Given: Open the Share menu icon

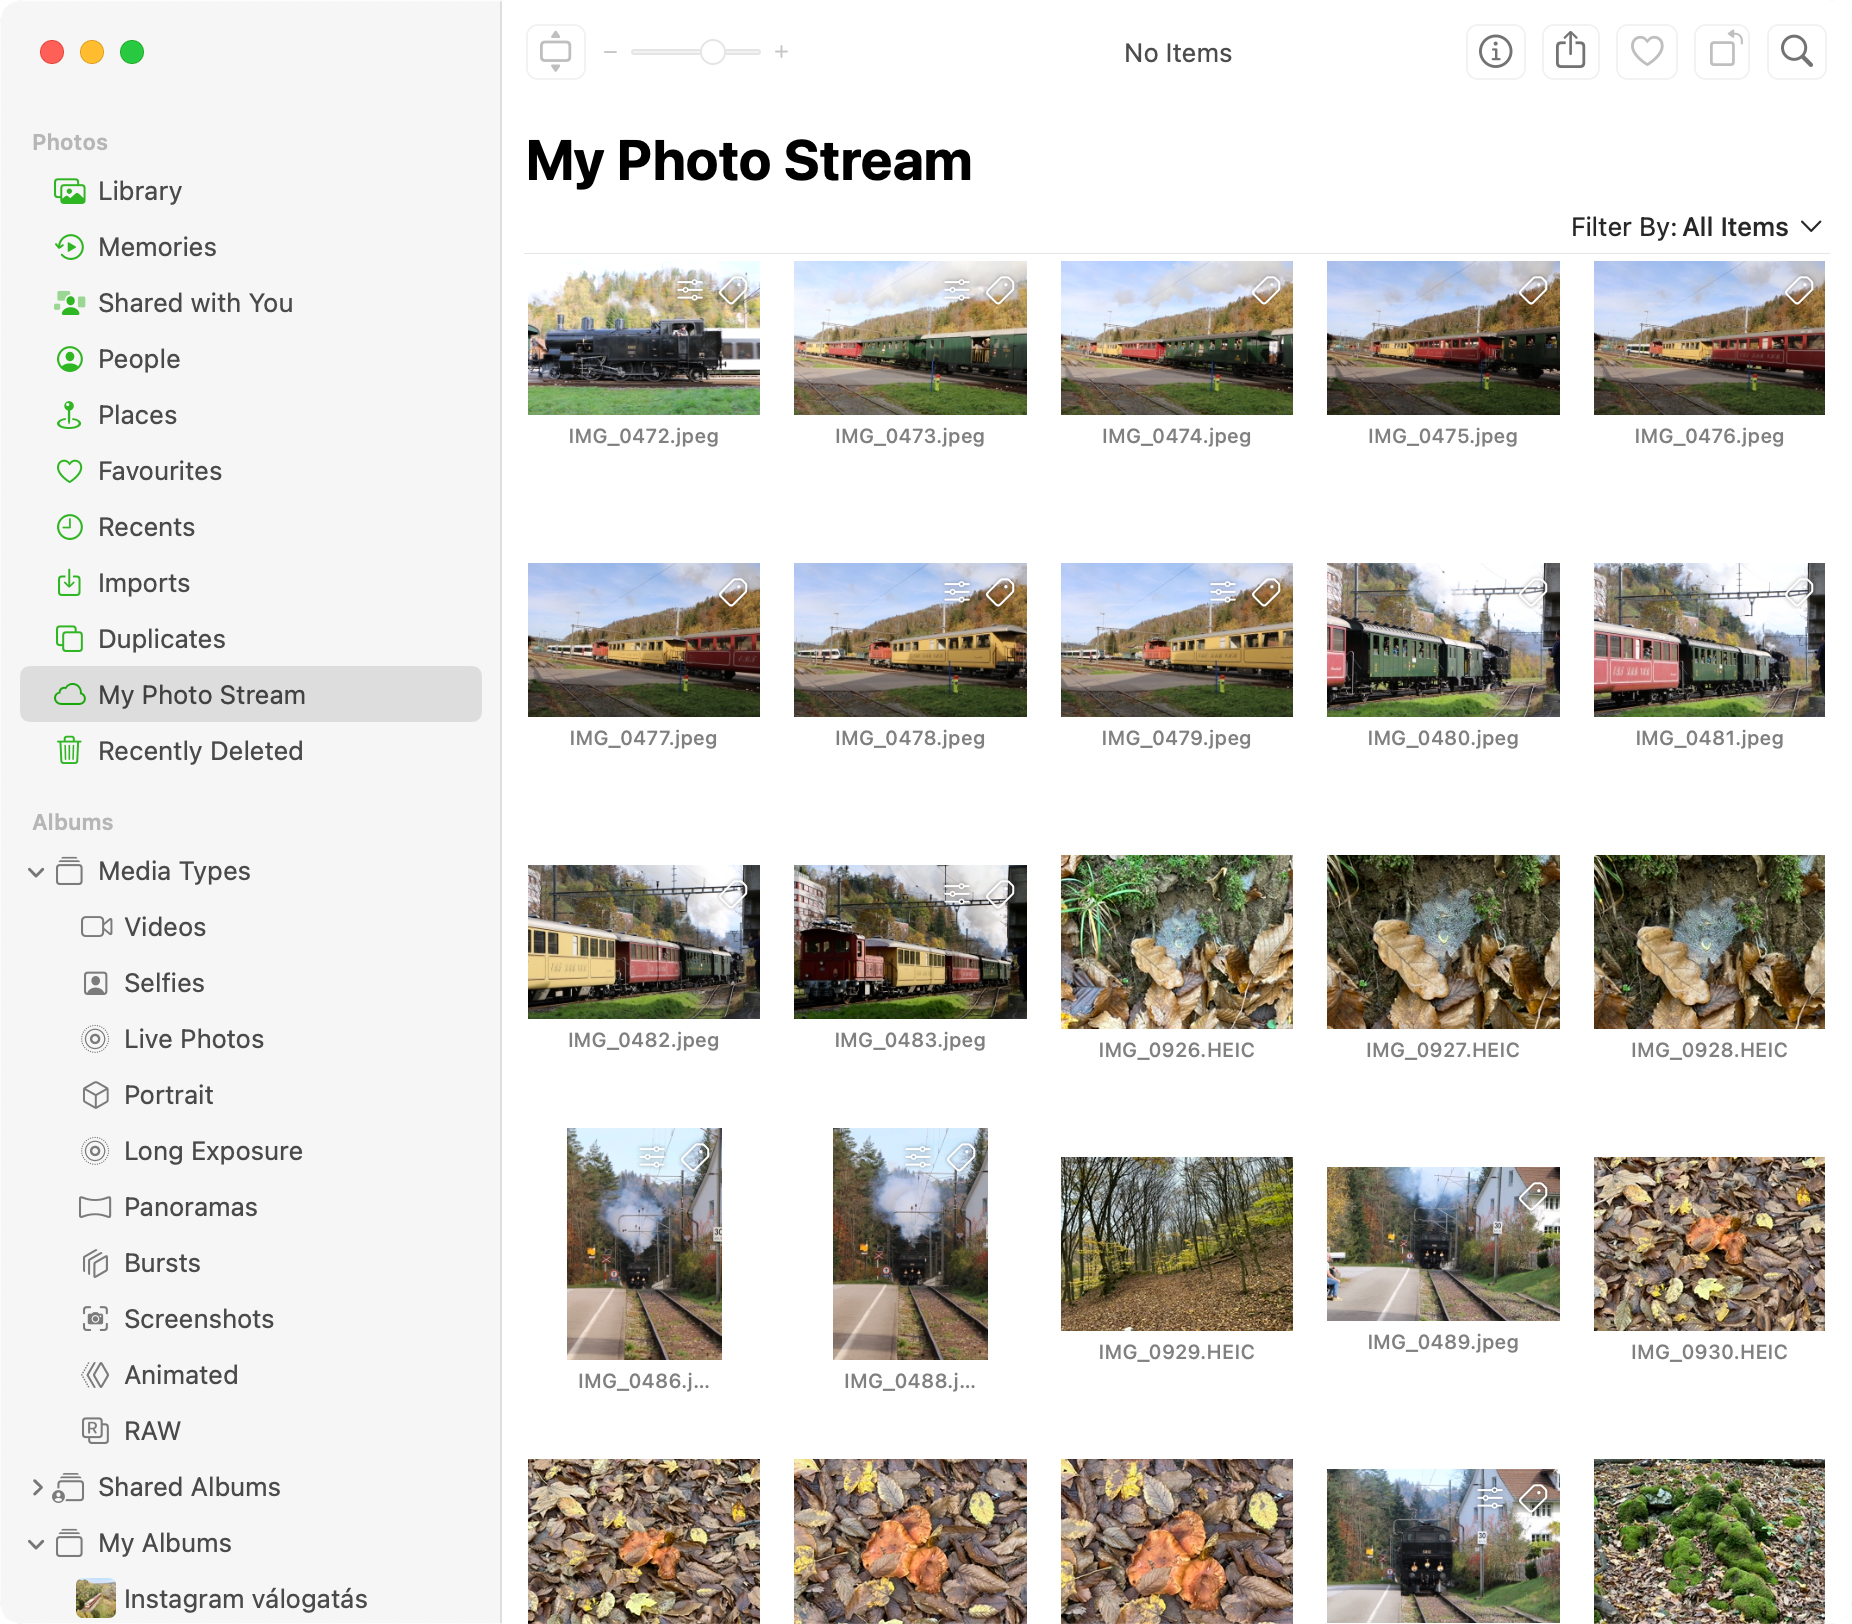Looking at the screenshot, I should (x=1571, y=51).
